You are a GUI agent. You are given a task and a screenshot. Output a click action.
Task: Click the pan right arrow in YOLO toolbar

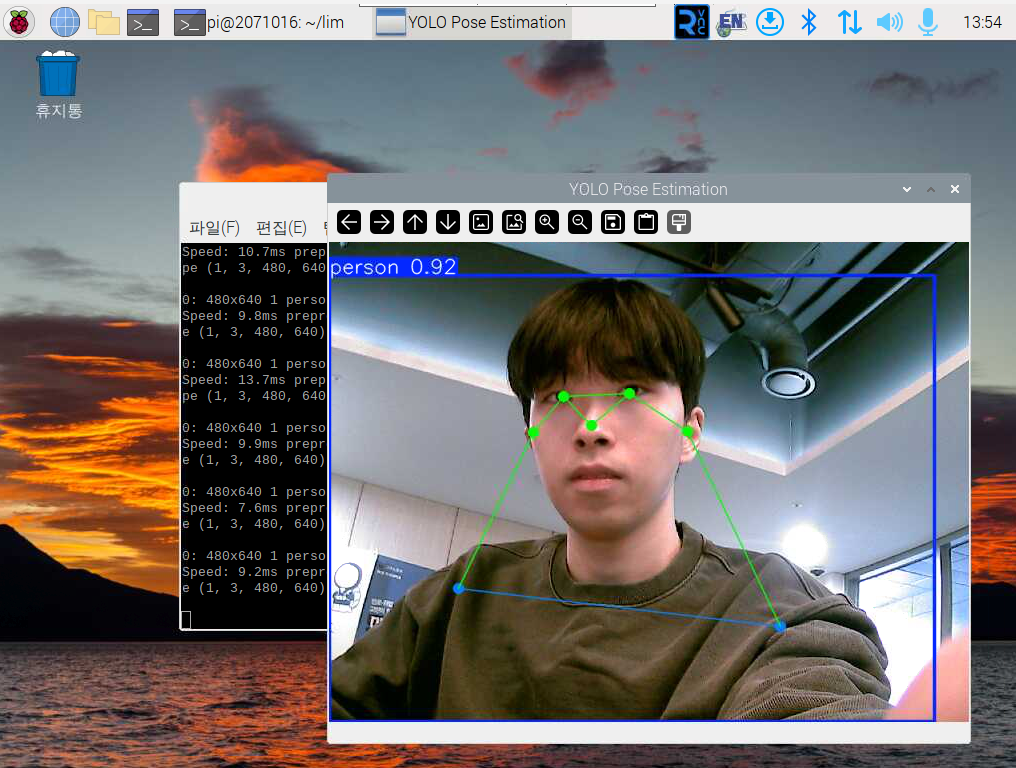point(382,222)
